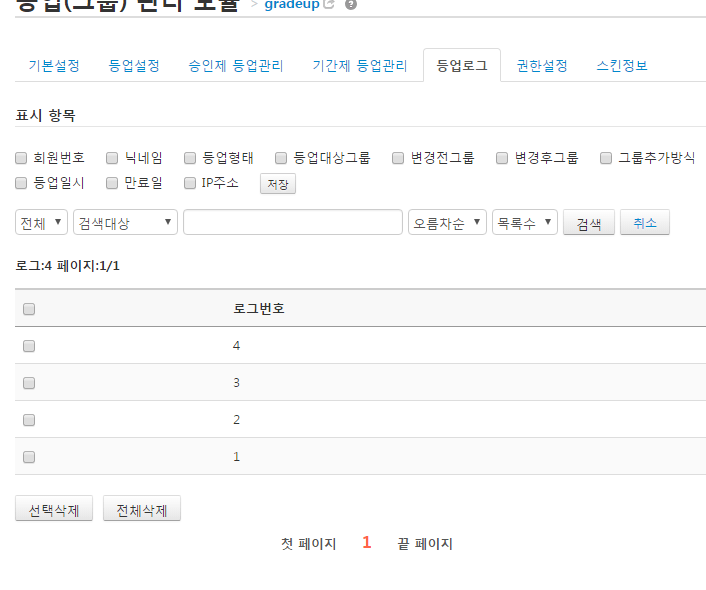
Task: Open the 권한설정 tab
Action: (542, 66)
